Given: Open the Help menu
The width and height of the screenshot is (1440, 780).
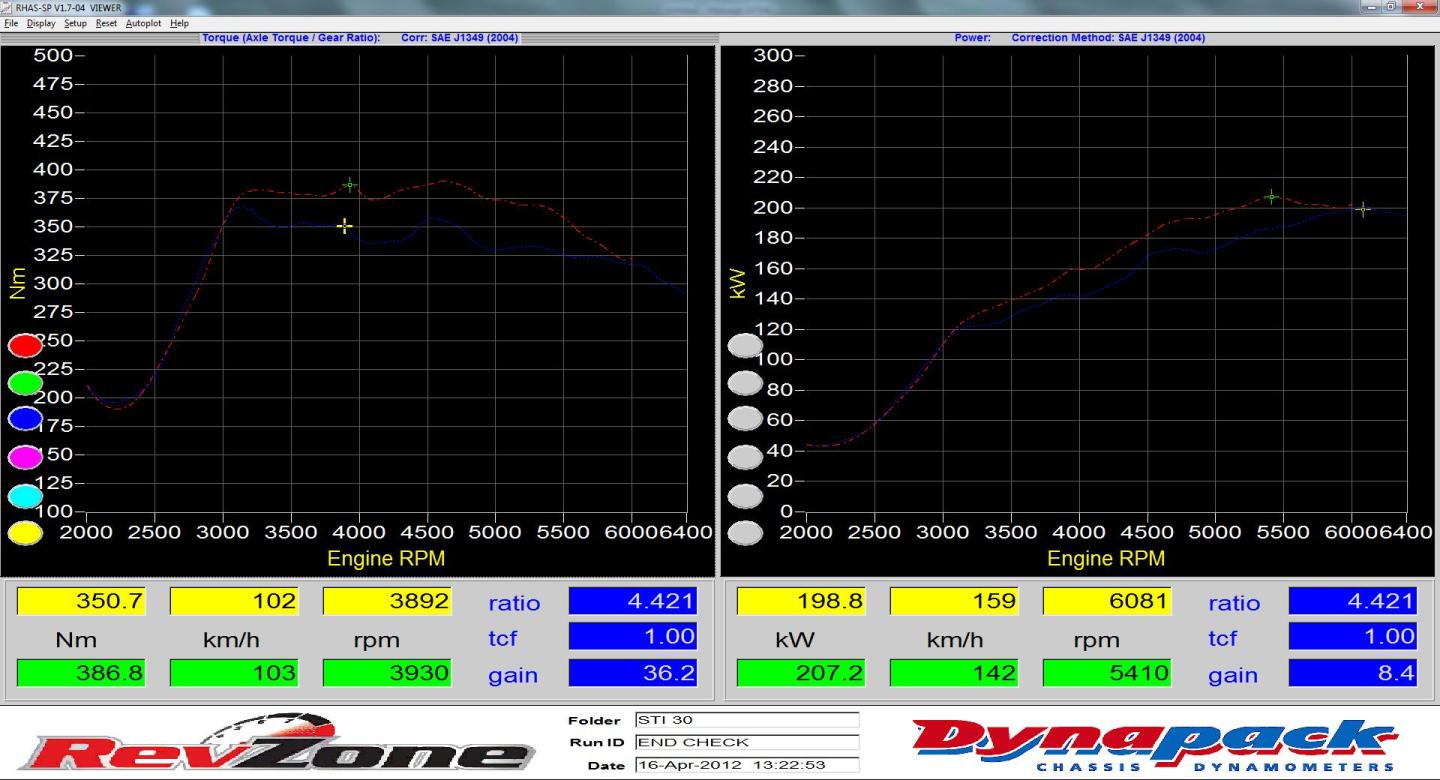Looking at the screenshot, I should [179, 23].
